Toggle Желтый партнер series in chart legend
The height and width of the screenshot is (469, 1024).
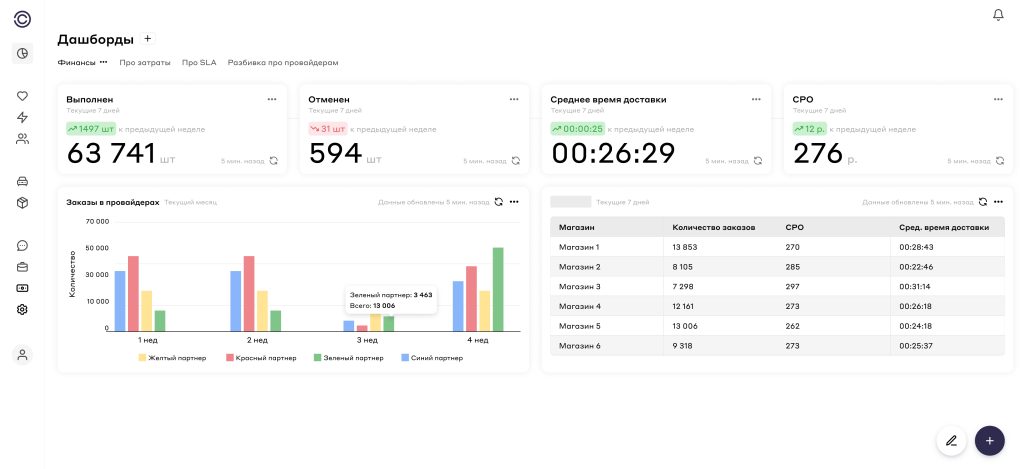pos(172,357)
